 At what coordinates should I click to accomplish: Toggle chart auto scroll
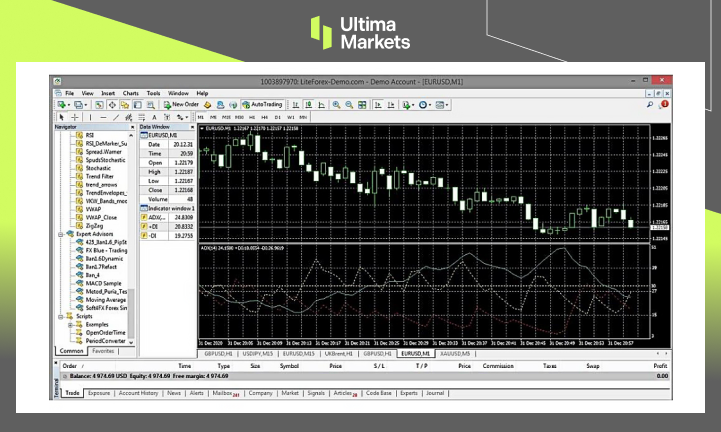(x=378, y=105)
